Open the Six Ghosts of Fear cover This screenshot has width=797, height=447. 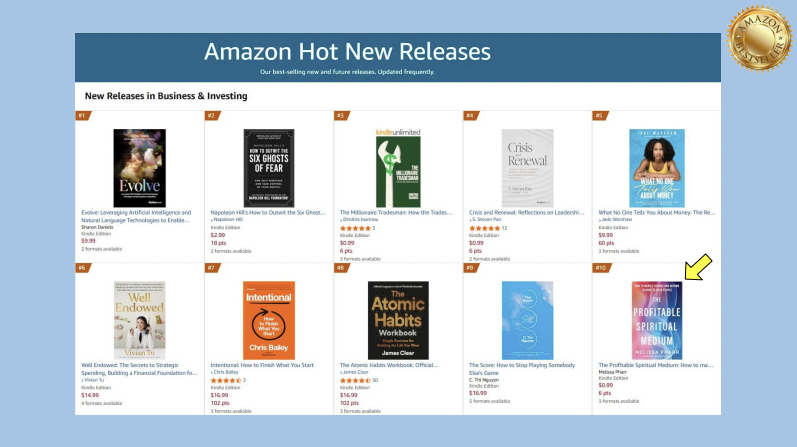268,167
